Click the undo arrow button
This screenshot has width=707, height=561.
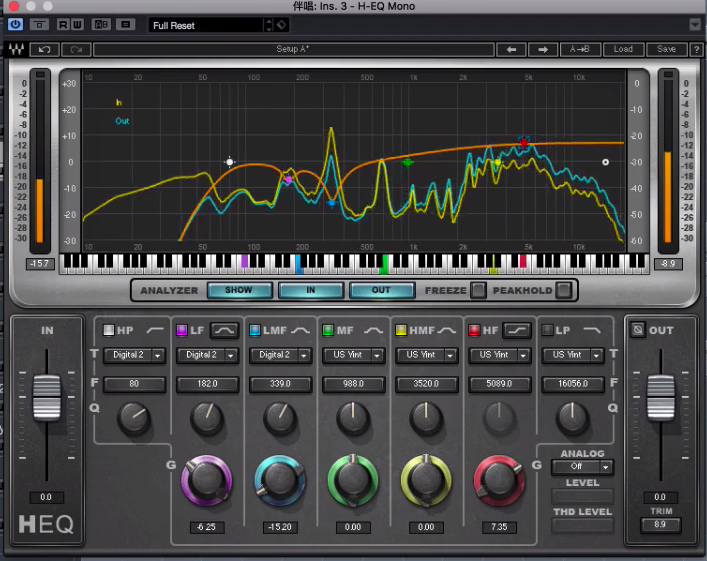coord(44,49)
